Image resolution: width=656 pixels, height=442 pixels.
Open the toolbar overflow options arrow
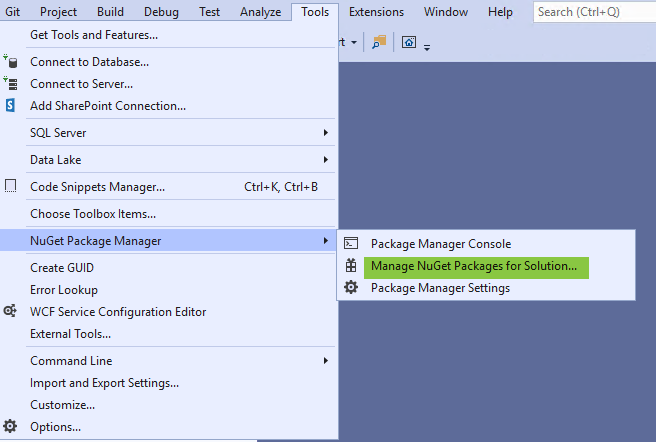[x=427, y=48]
